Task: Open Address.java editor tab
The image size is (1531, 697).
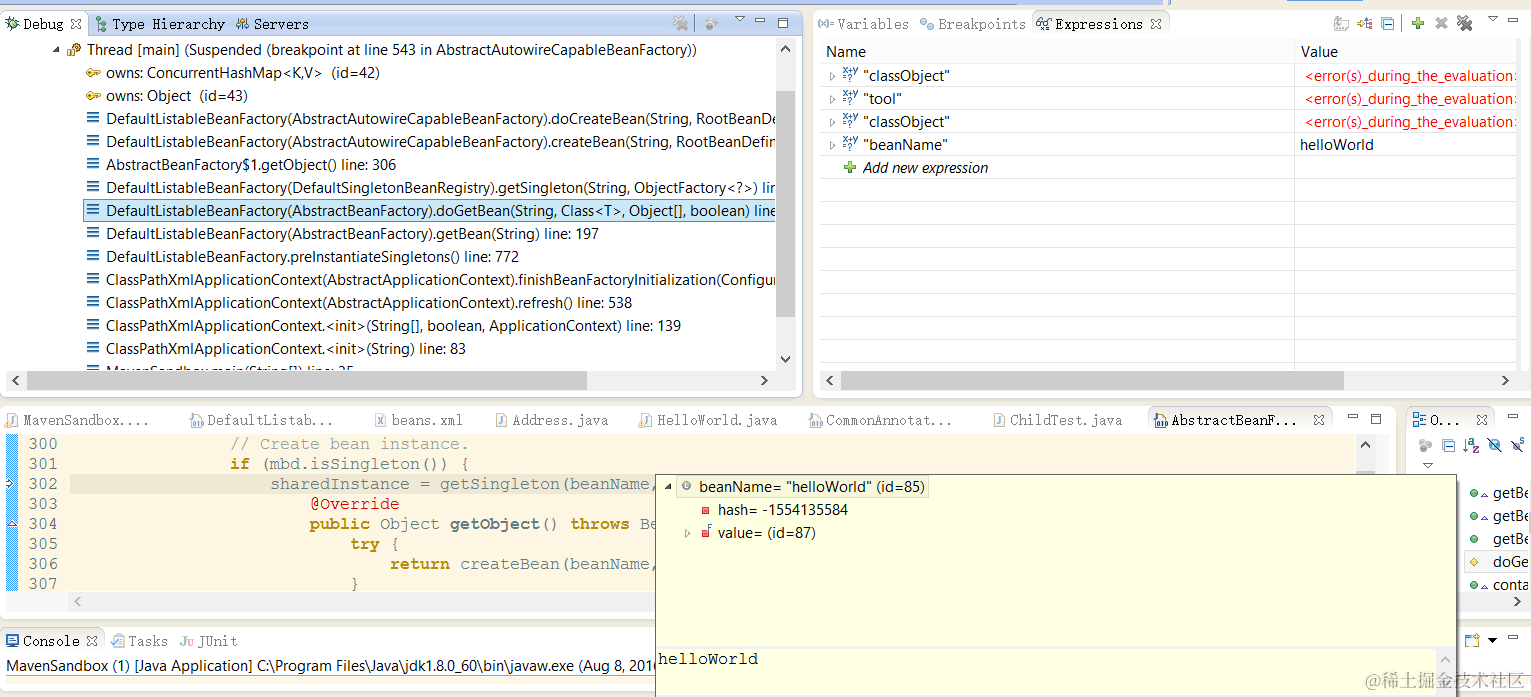Action: point(551,421)
